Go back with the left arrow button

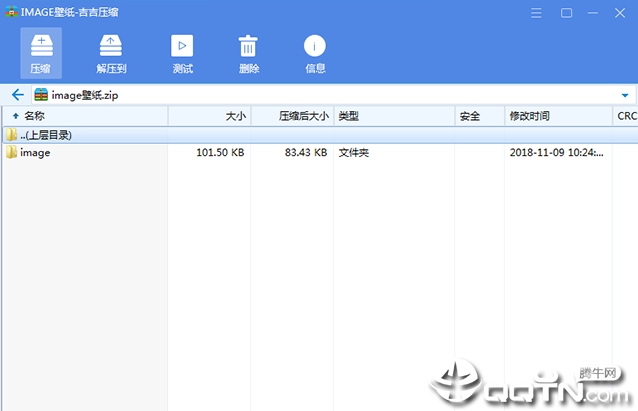(x=17, y=95)
